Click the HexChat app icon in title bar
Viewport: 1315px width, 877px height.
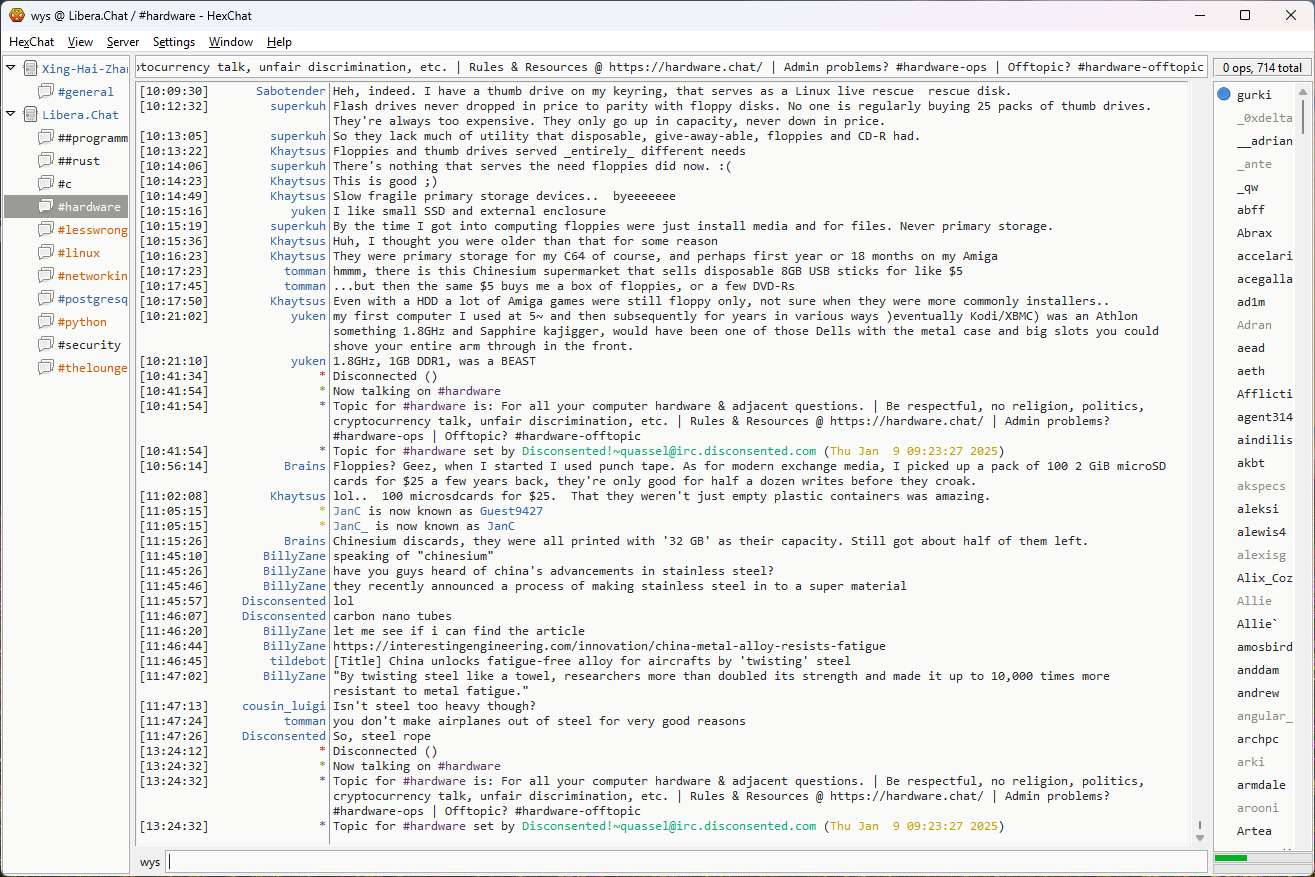click(16, 15)
